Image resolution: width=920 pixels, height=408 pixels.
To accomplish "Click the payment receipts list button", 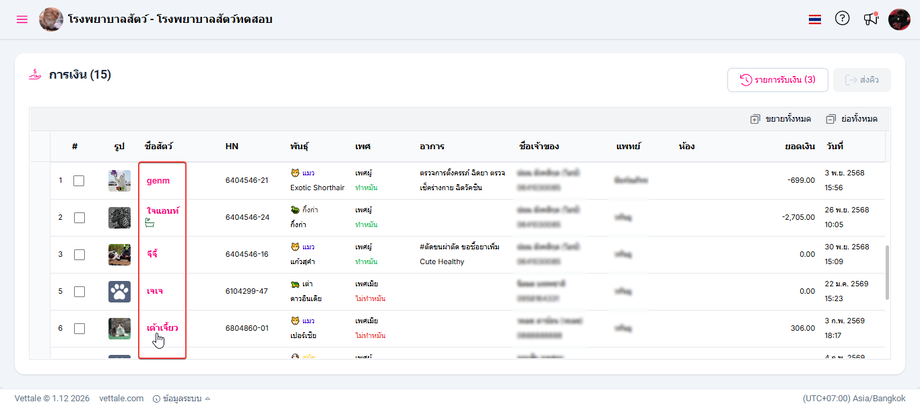I will click(777, 80).
